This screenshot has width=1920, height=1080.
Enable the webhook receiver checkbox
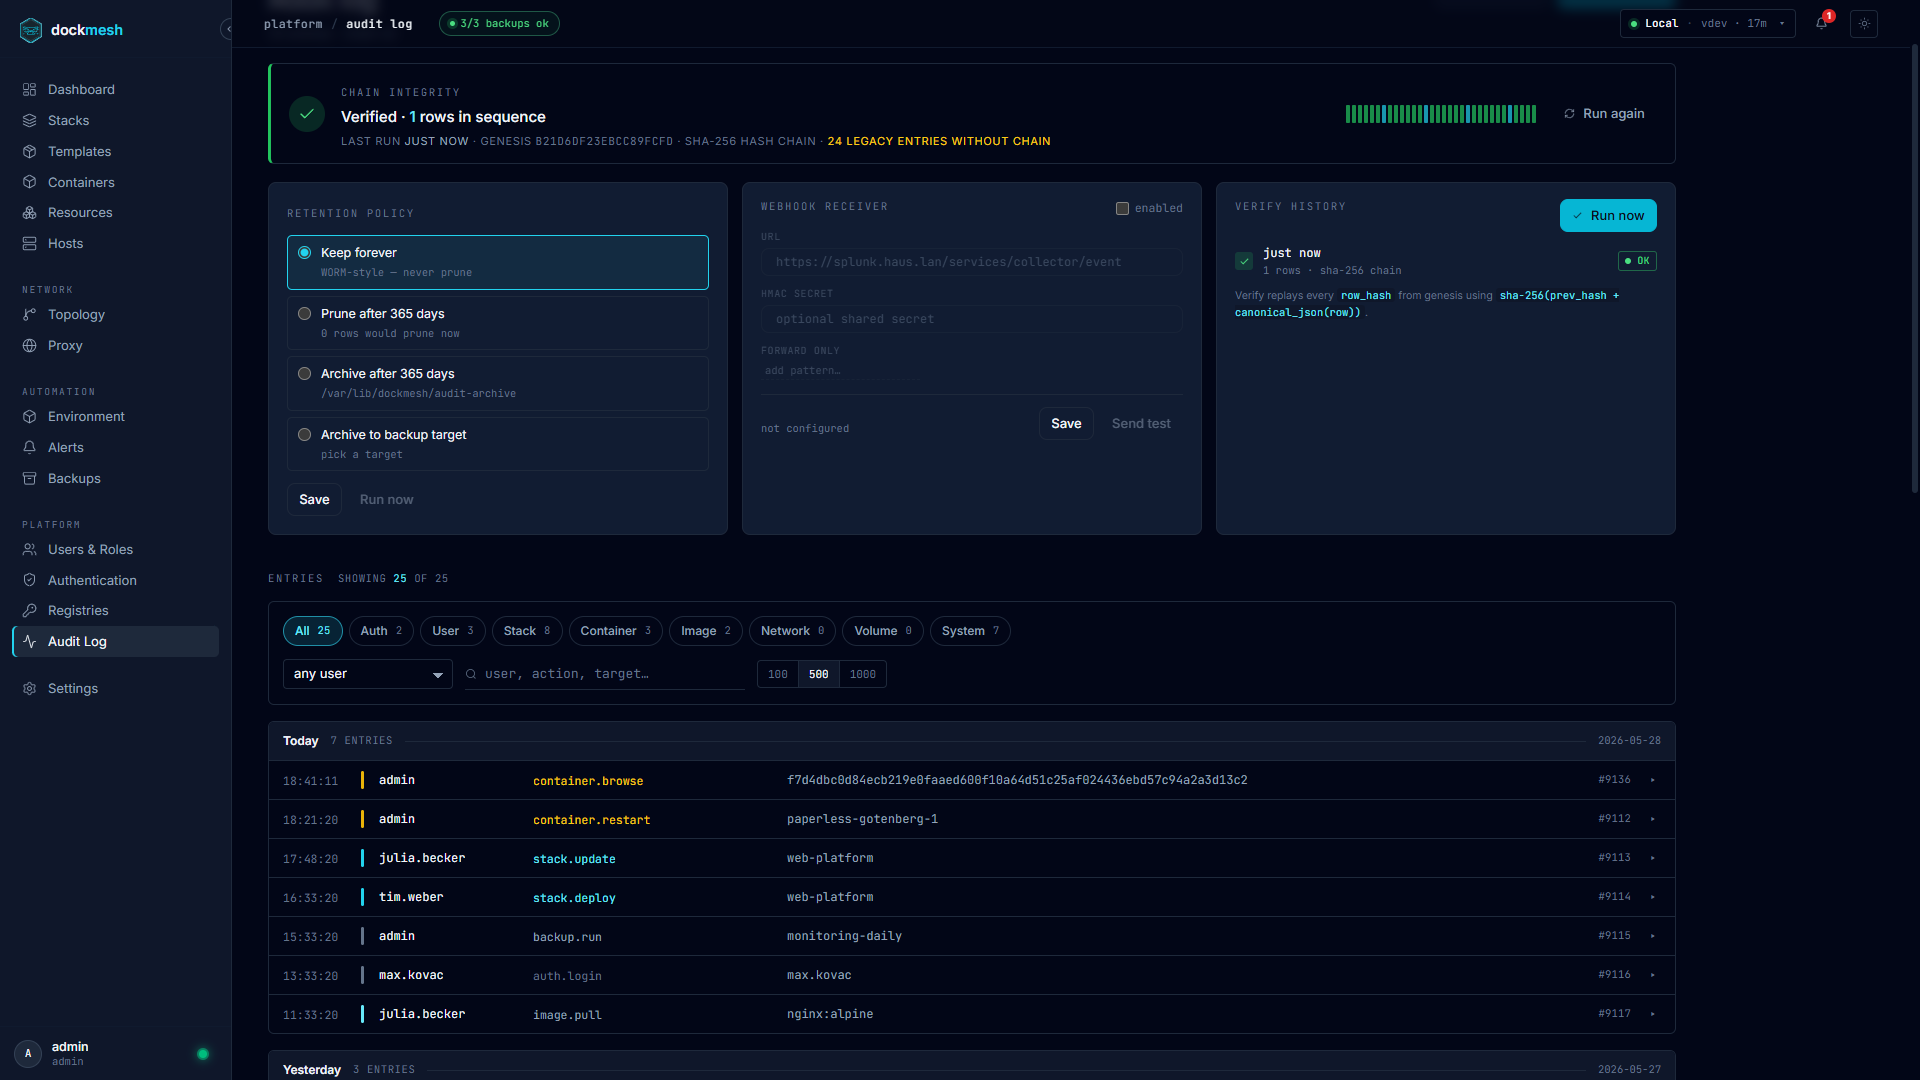1122,208
